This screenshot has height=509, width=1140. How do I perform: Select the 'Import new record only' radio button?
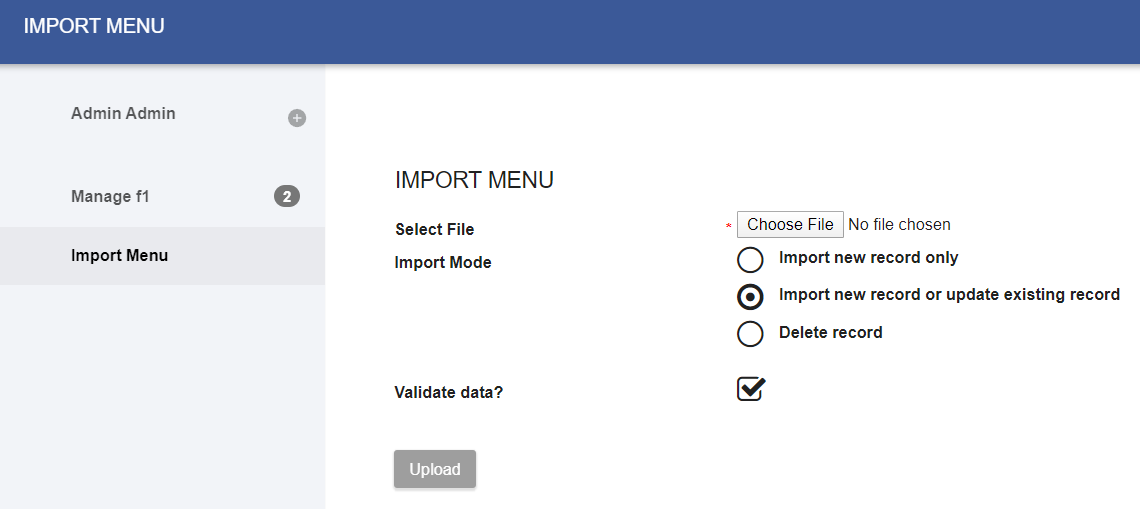pos(750,260)
